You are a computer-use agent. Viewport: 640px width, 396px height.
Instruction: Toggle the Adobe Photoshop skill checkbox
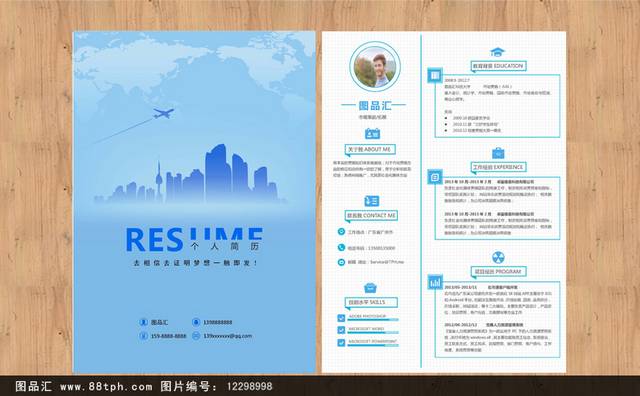(341, 318)
